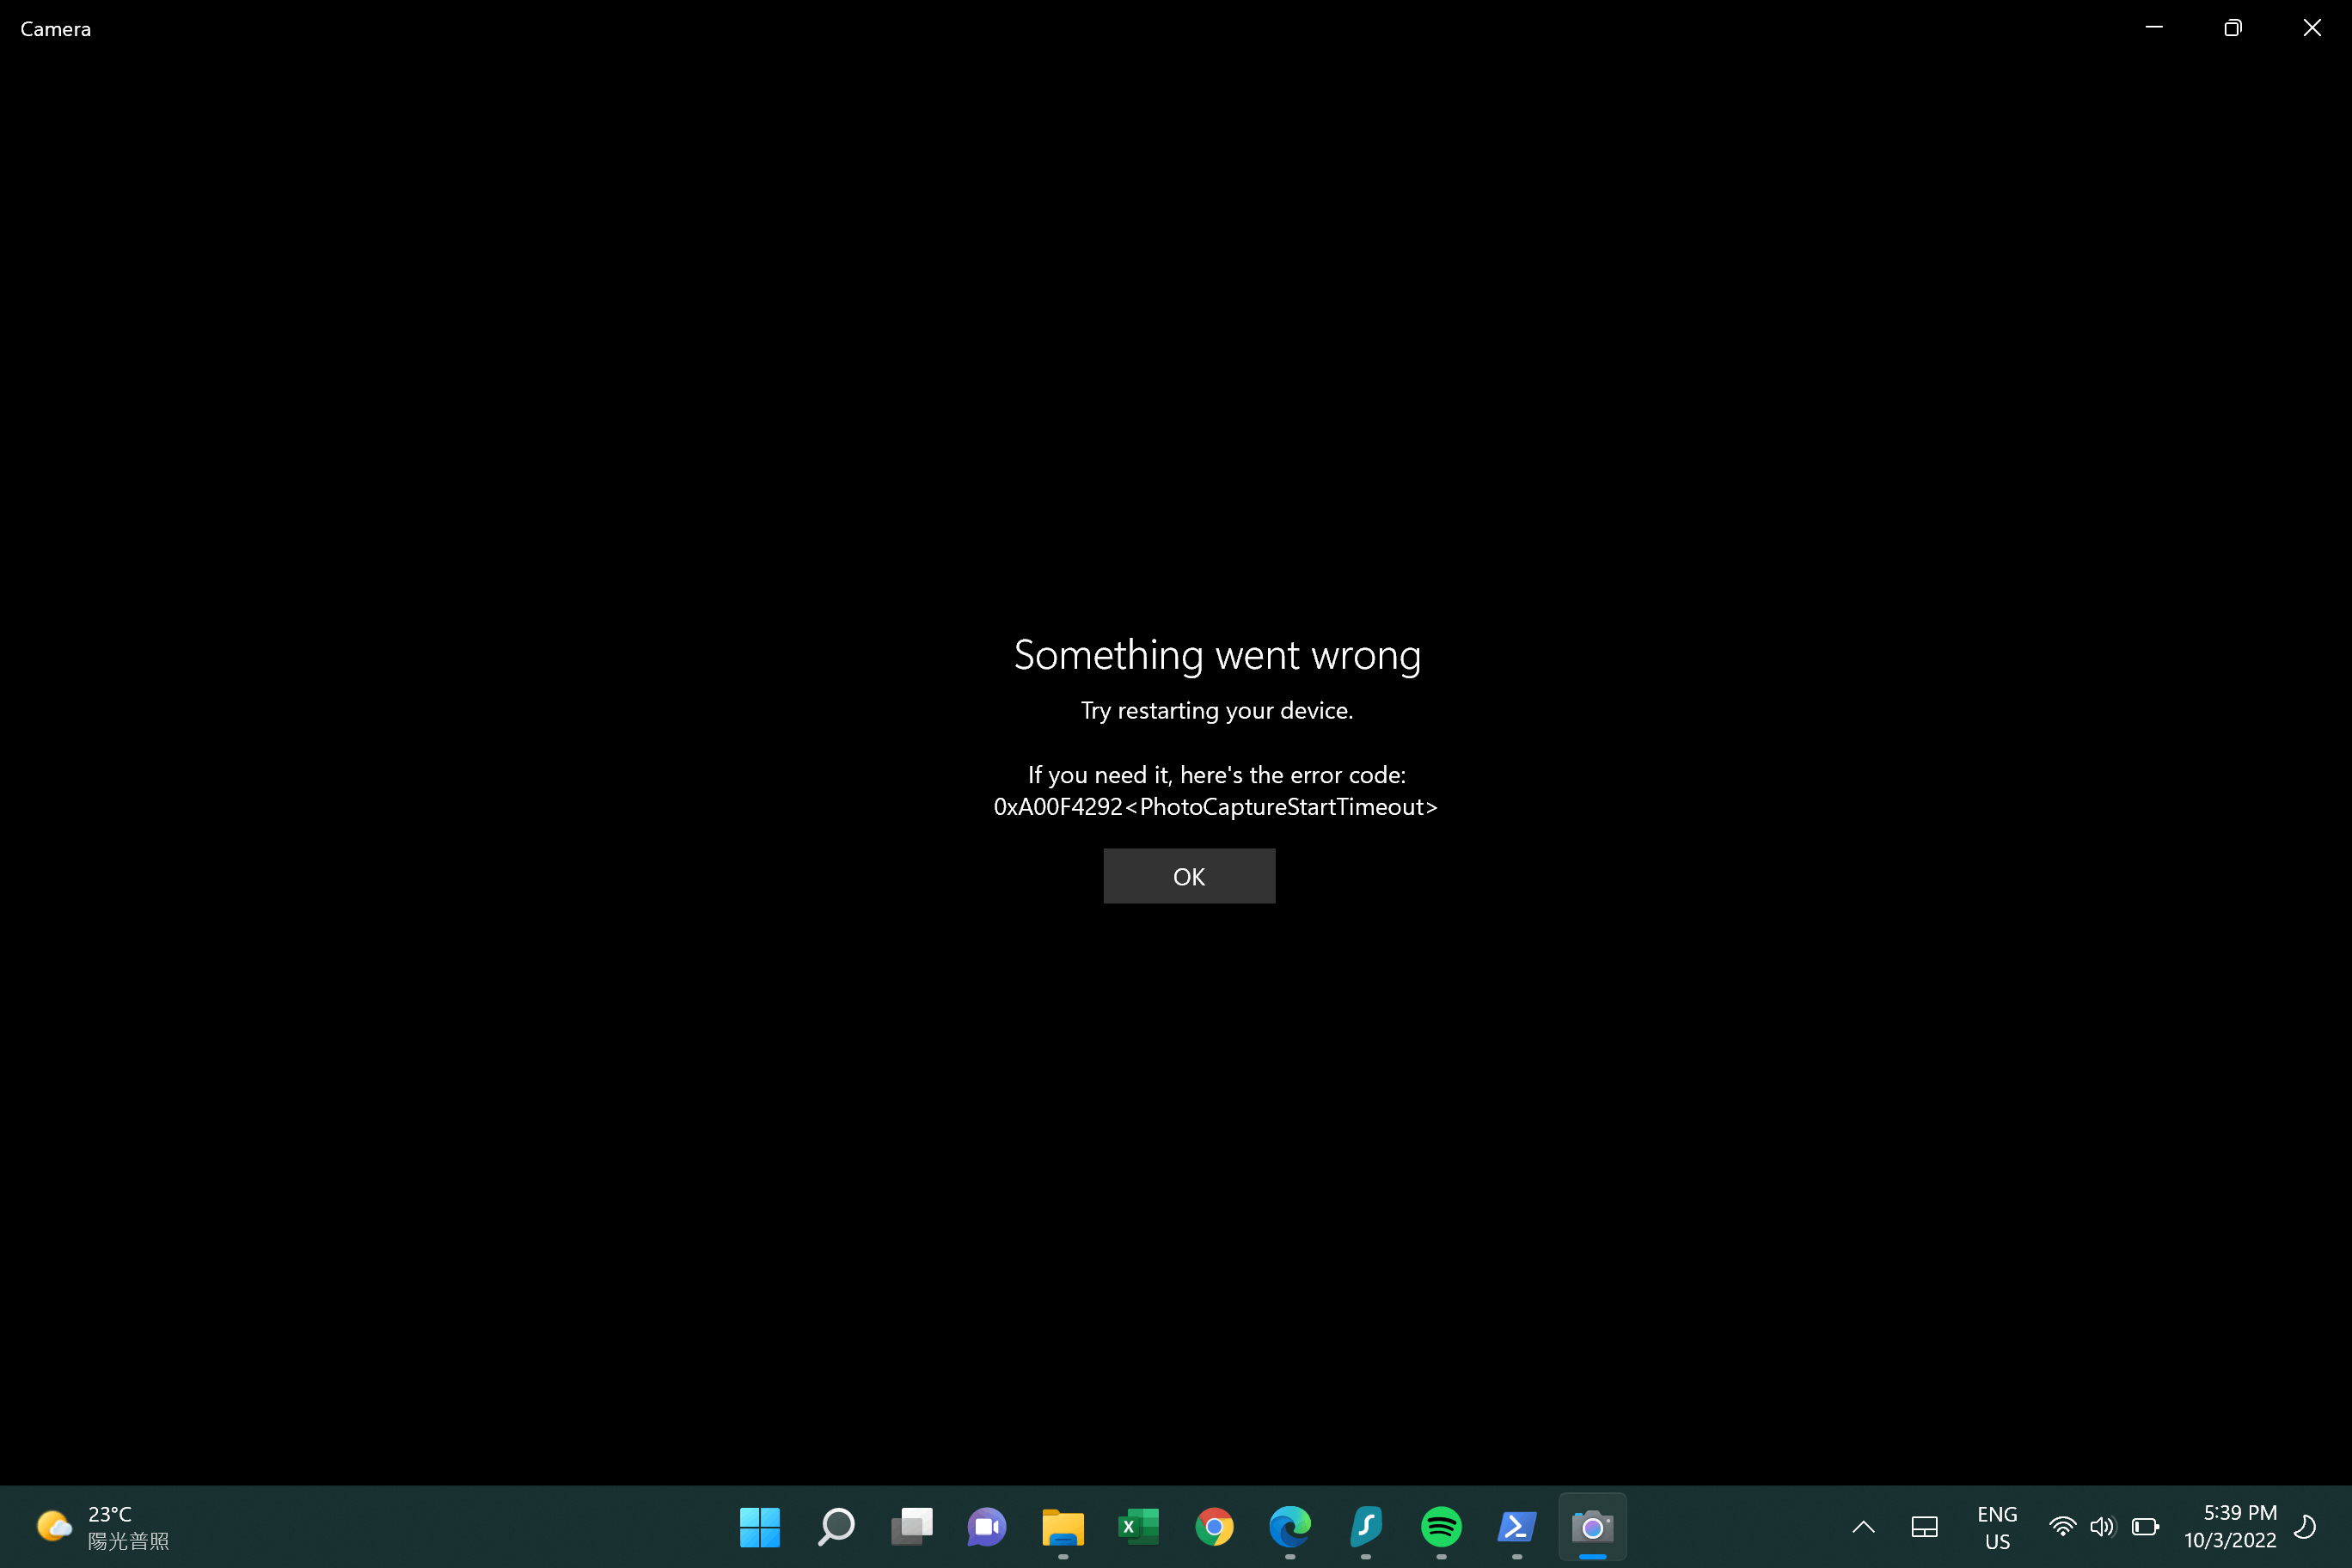The image size is (2352, 1568).
Task: Close the Camera window
Action: click(2311, 28)
